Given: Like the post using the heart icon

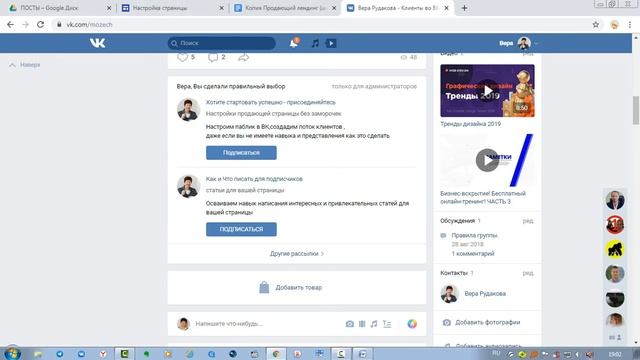Looking at the screenshot, I should coord(182,57).
